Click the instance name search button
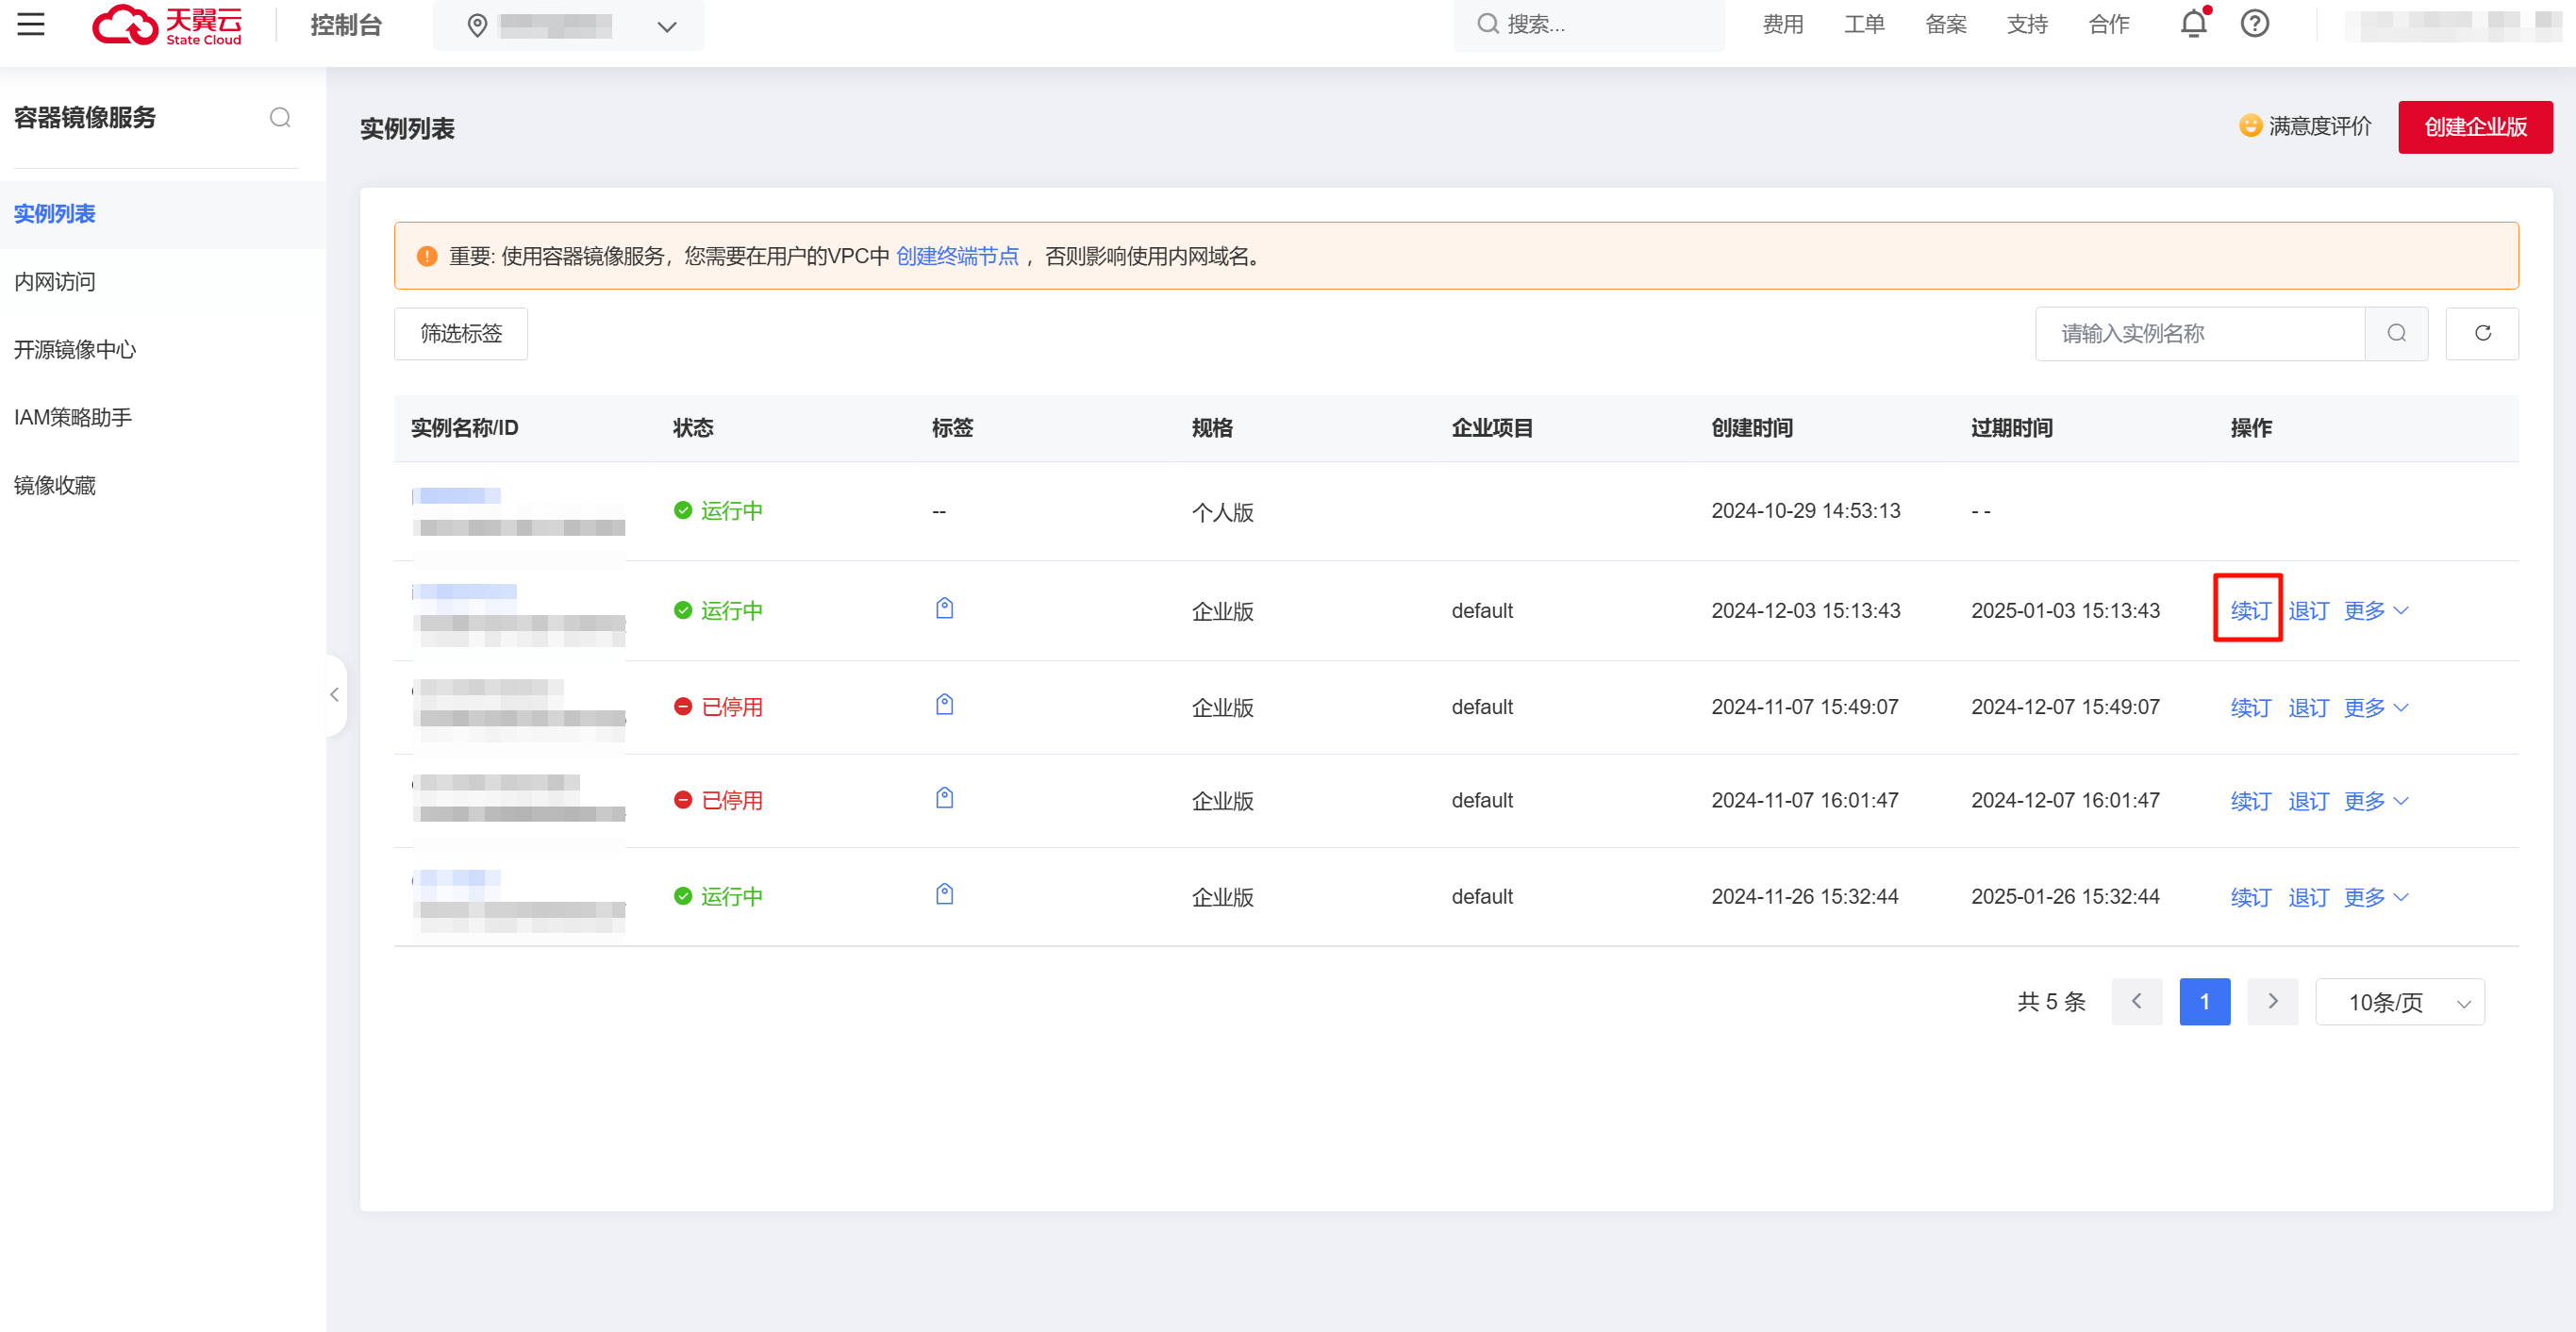This screenshot has width=2576, height=1332. pos(2396,333)
